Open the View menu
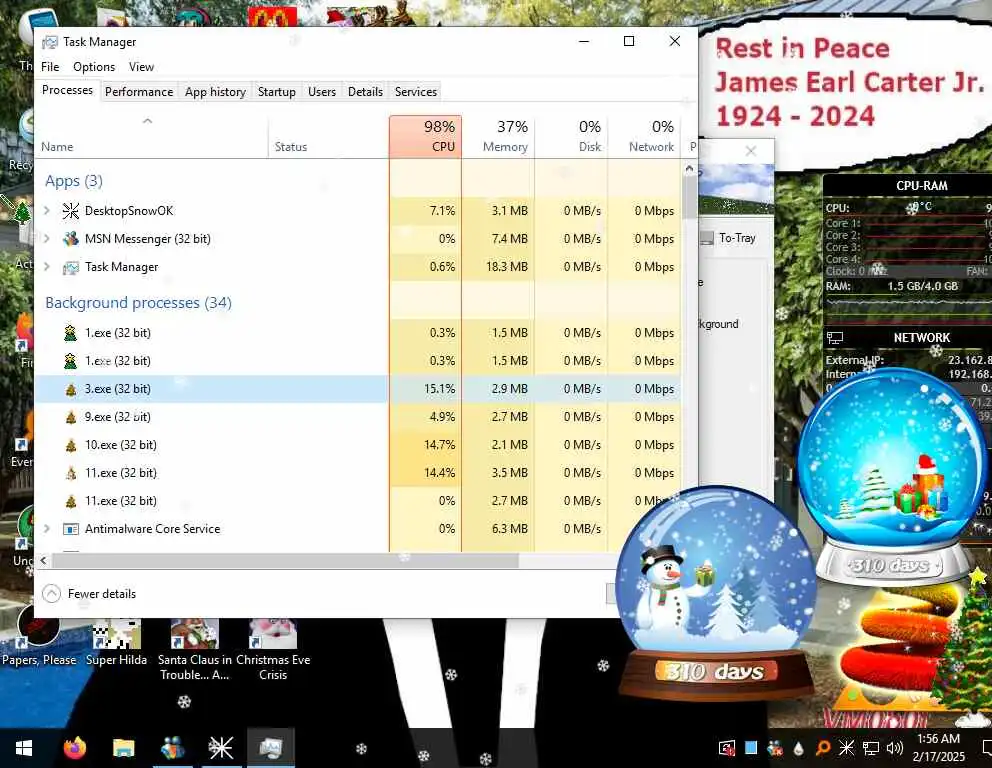Image resolution: width=992 pixels, height=768 pixels. click(x=141, y=66)
